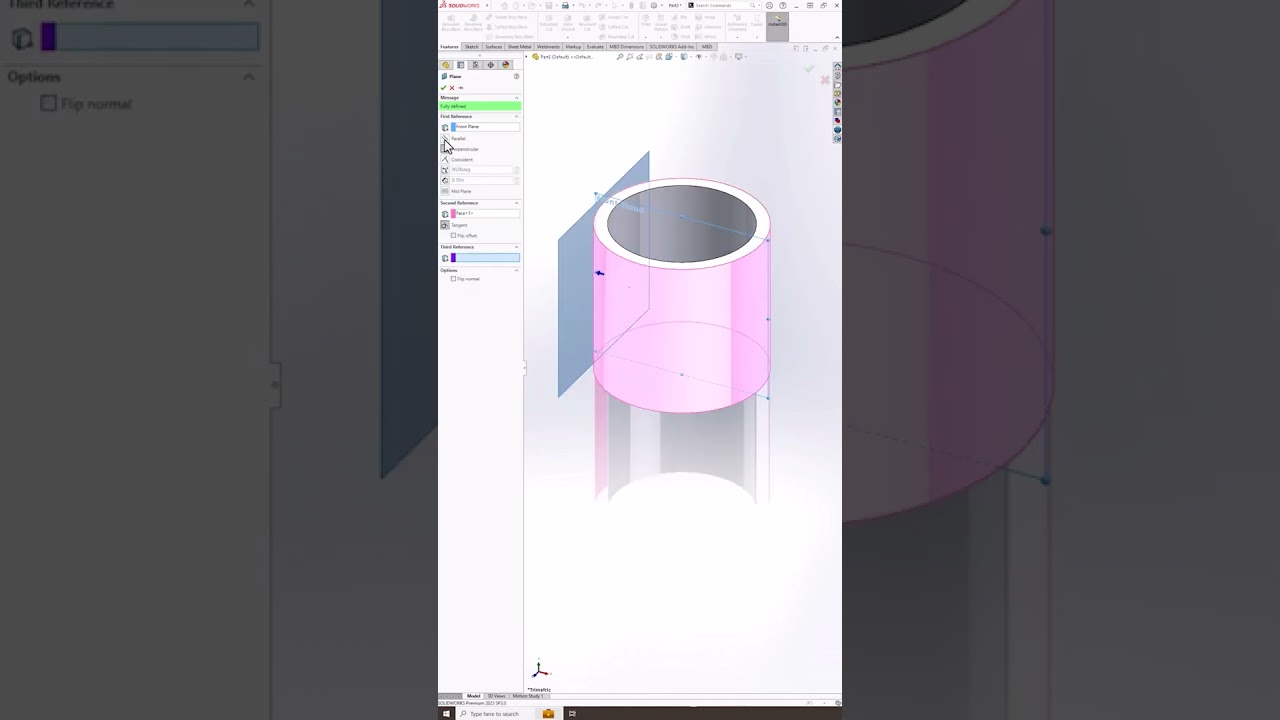Select the Perpendicular constraint icon

445,149
